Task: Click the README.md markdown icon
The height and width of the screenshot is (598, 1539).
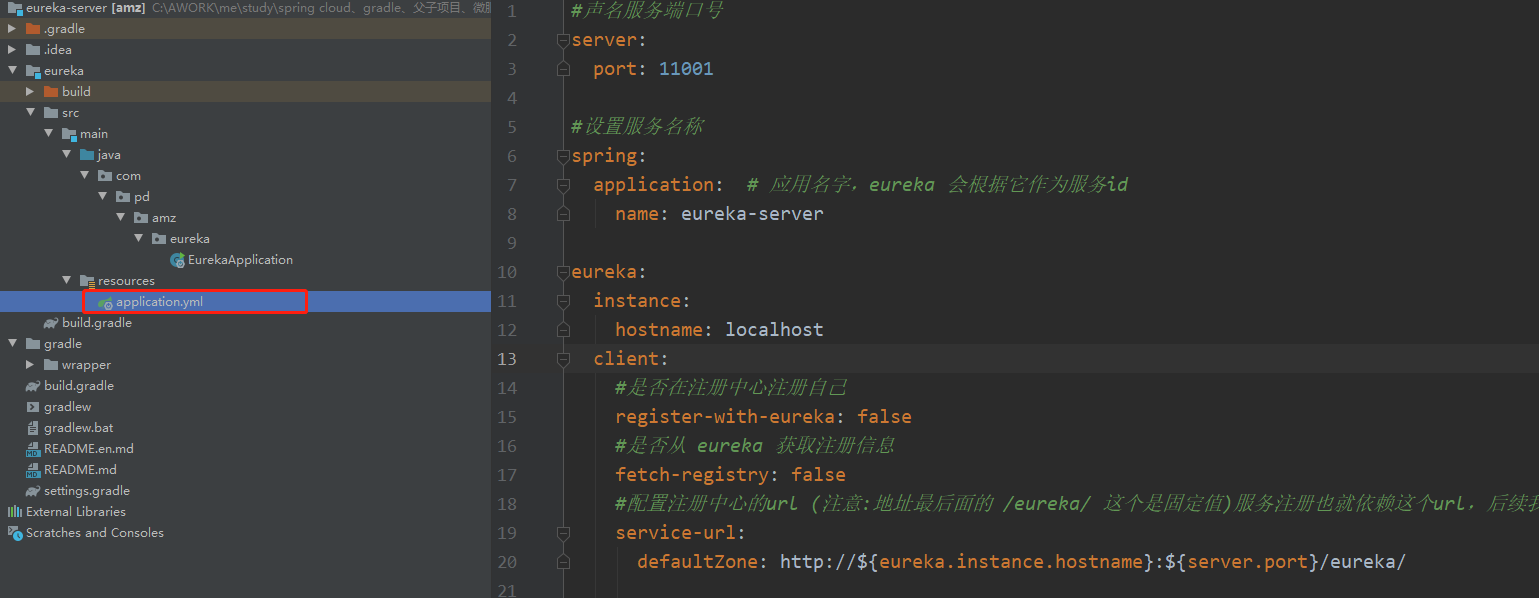Action: (x=33, y=470)
